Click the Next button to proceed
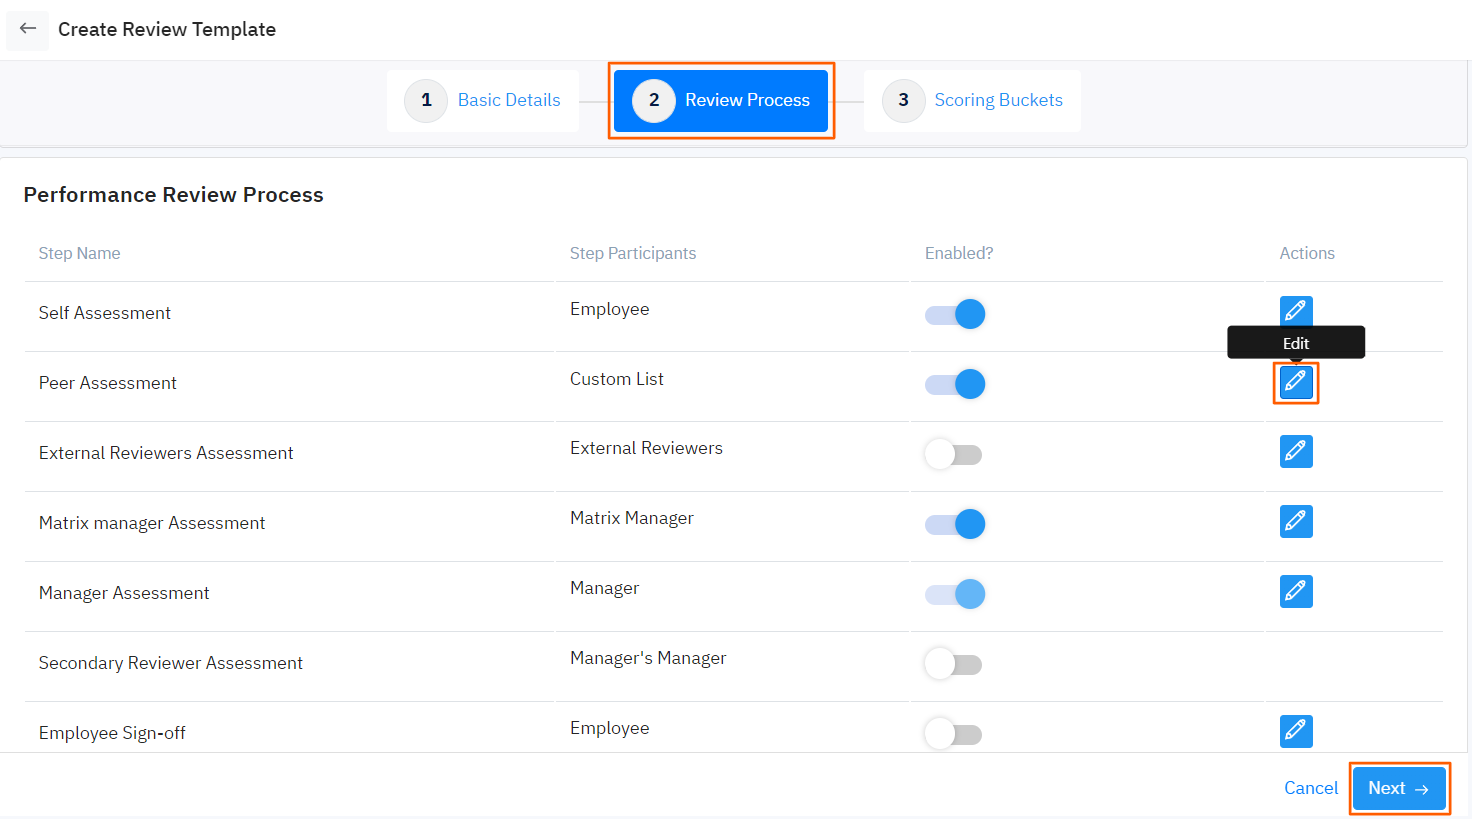Image resolution: width=1472 pixels, height=819 pixels. click(x=1399, y=788)
